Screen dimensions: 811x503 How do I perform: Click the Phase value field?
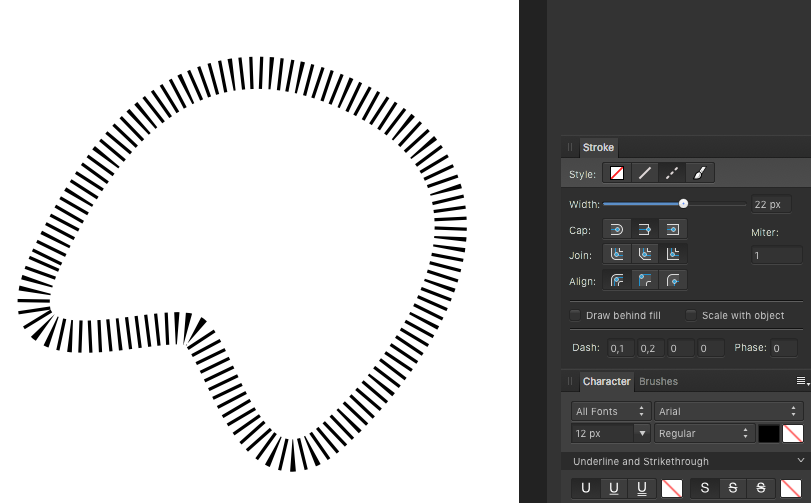pos(784,348)
